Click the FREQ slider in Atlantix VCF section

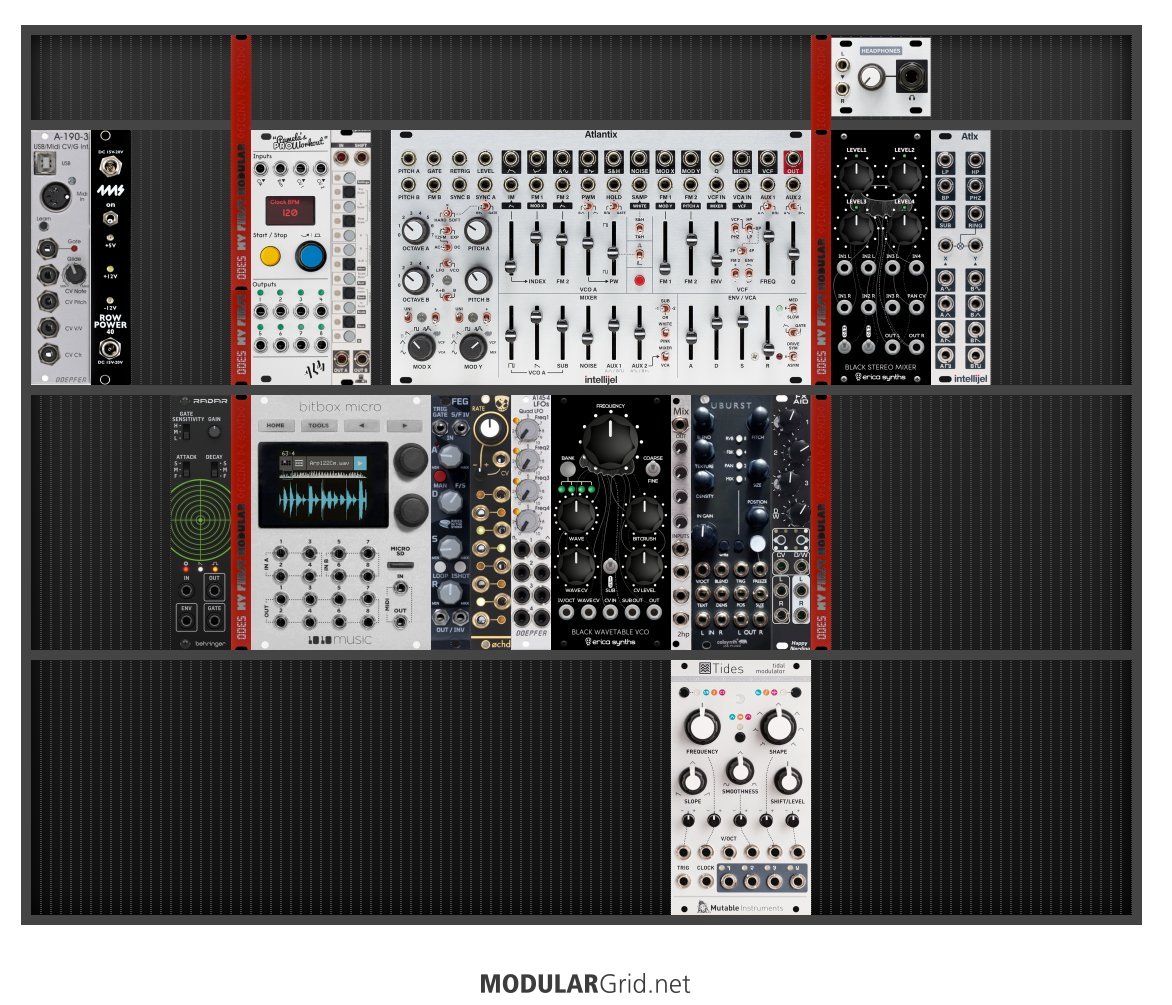[768, 249]
